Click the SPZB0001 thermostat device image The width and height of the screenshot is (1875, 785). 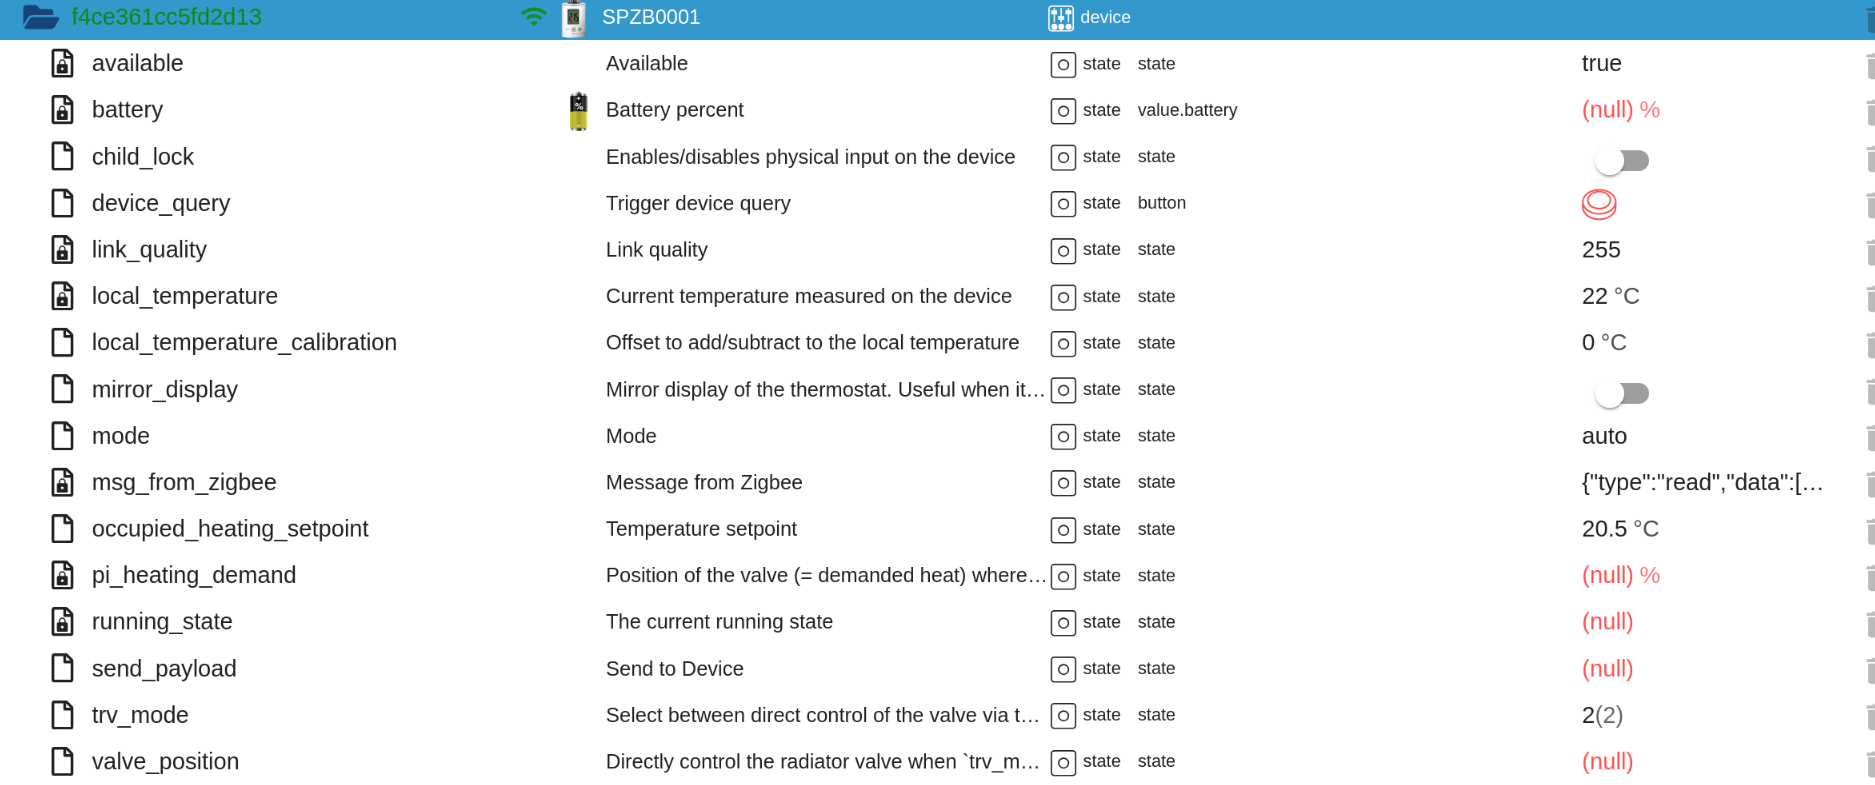point(574,18)
